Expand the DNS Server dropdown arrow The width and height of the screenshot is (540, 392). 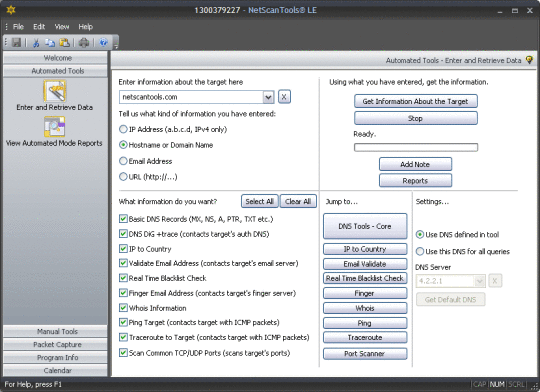[x=480, y=281]
